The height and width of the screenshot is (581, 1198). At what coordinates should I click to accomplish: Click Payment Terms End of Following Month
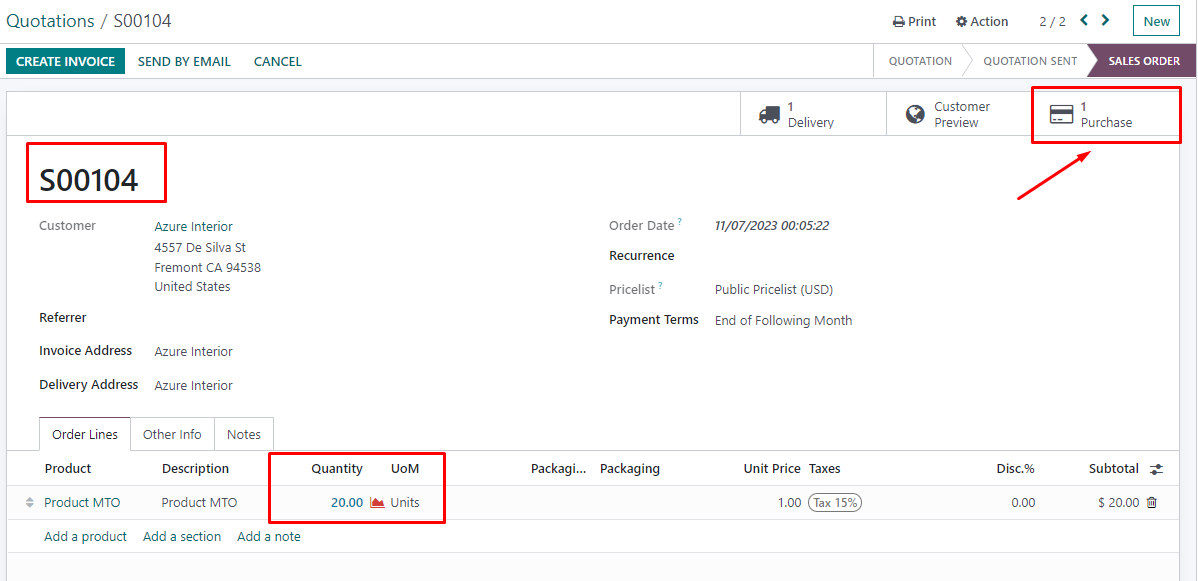coord(783,321)
